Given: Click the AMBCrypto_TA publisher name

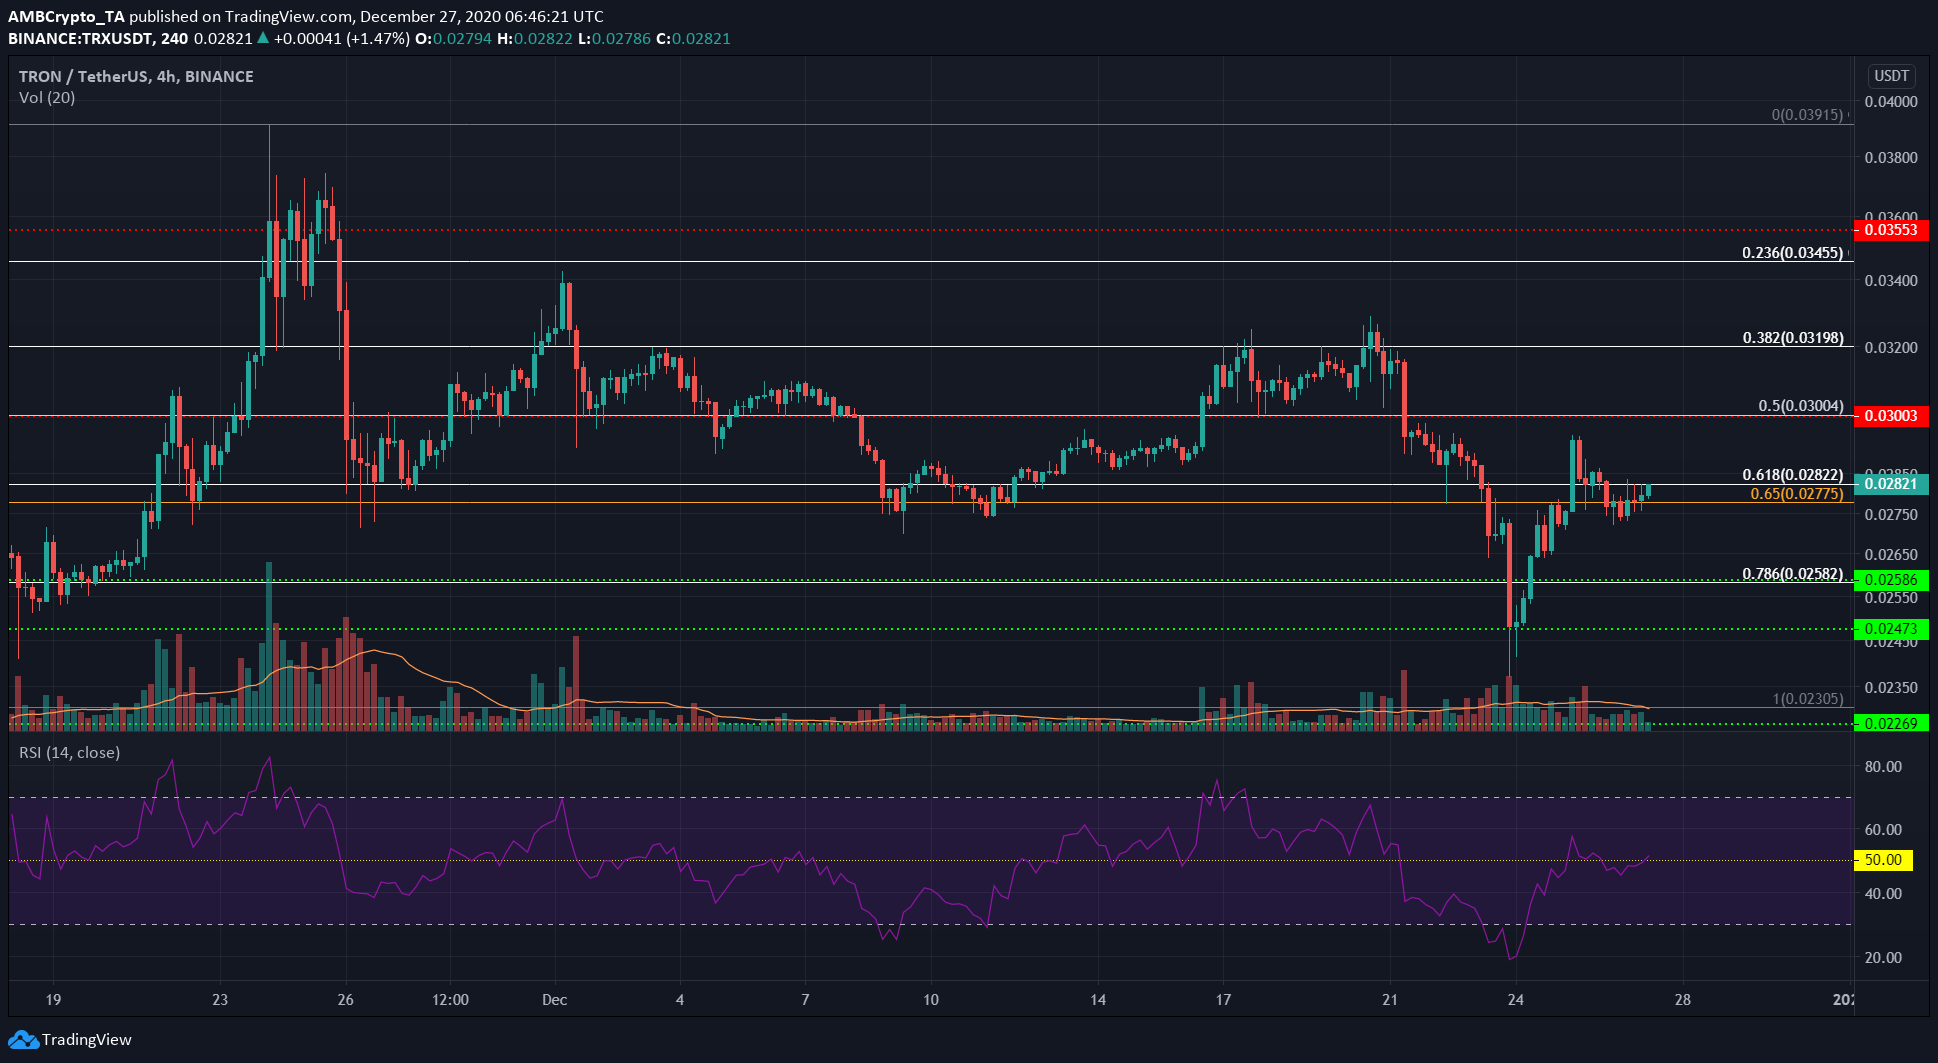Looking at the screenshot, I should [66, 16].
